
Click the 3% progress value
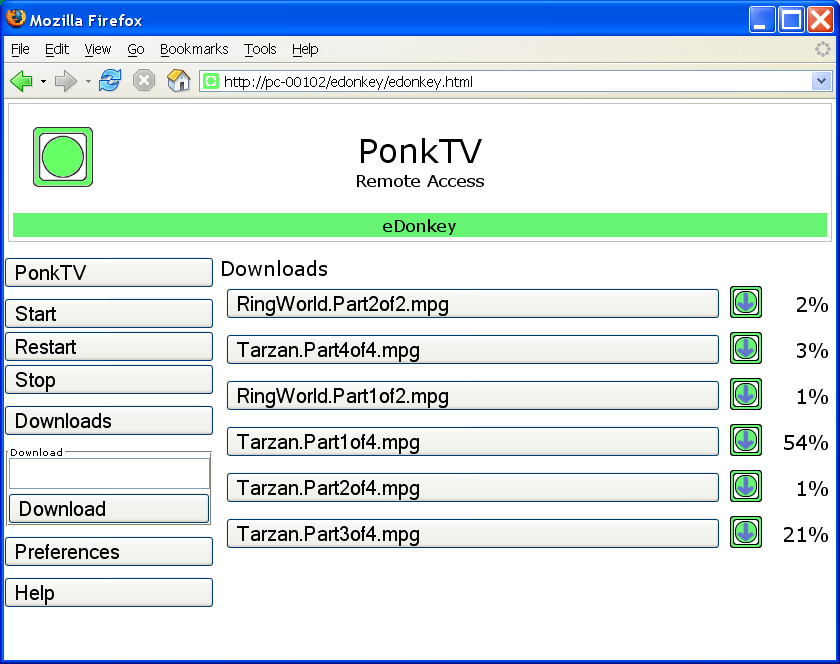pyautogui.click(x=812, y=350)
